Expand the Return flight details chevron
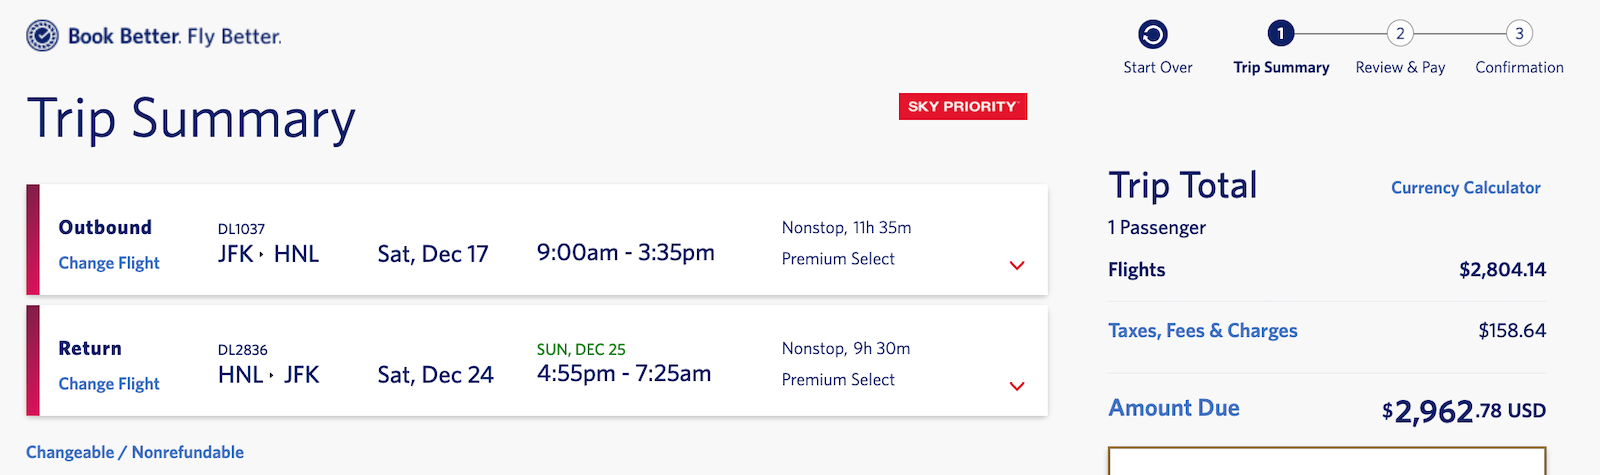The image size is (1600, 475). point(1017,387)
